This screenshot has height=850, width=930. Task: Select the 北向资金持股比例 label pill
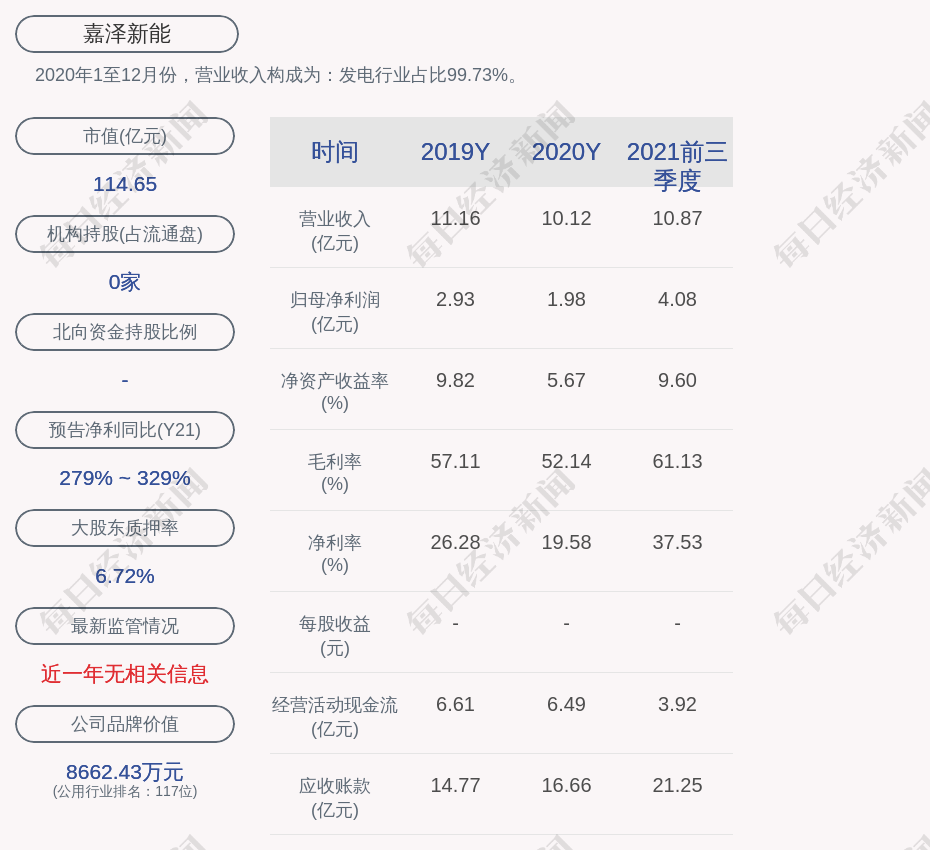pos(125,332)
